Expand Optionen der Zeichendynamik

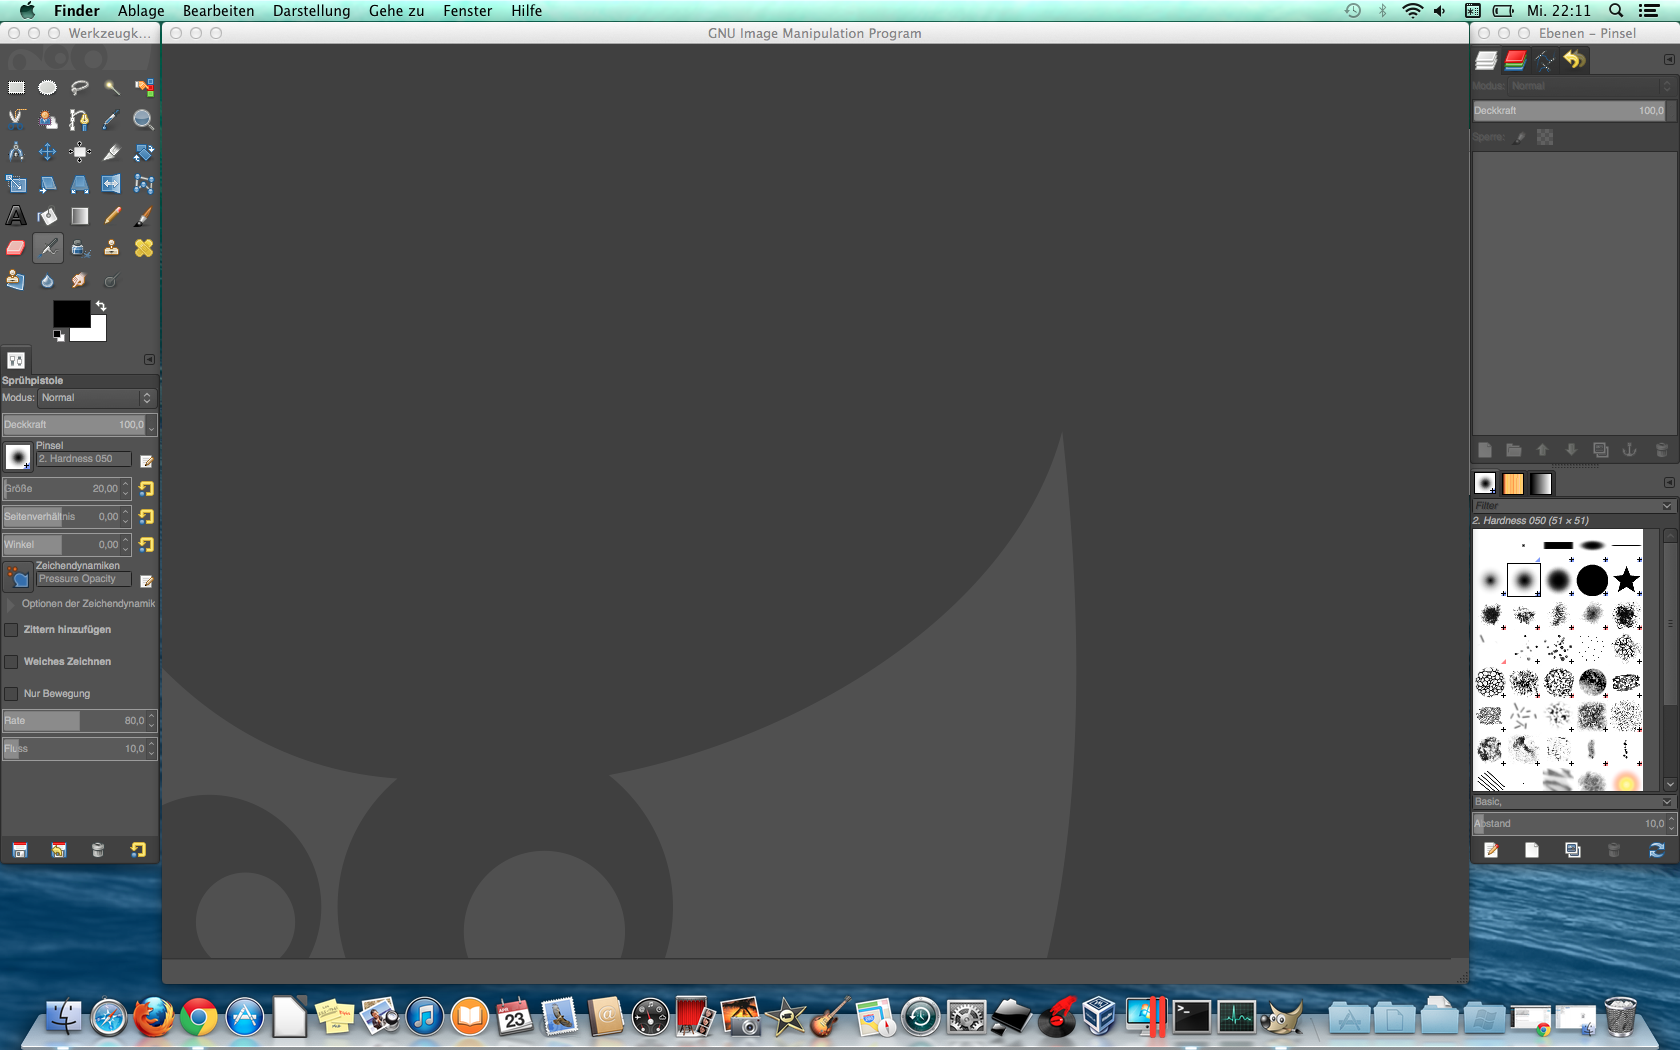pos(11,604)
